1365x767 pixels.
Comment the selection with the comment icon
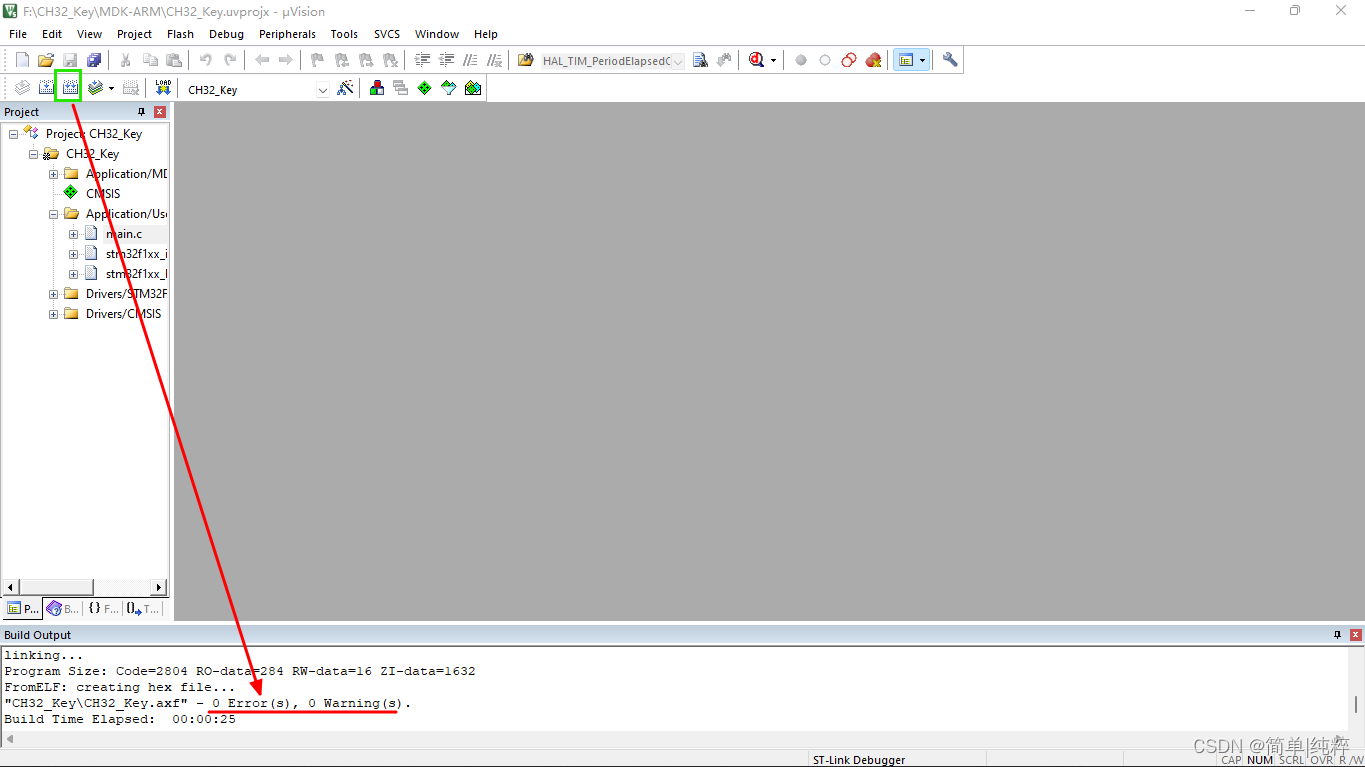(x=470, y=60)
